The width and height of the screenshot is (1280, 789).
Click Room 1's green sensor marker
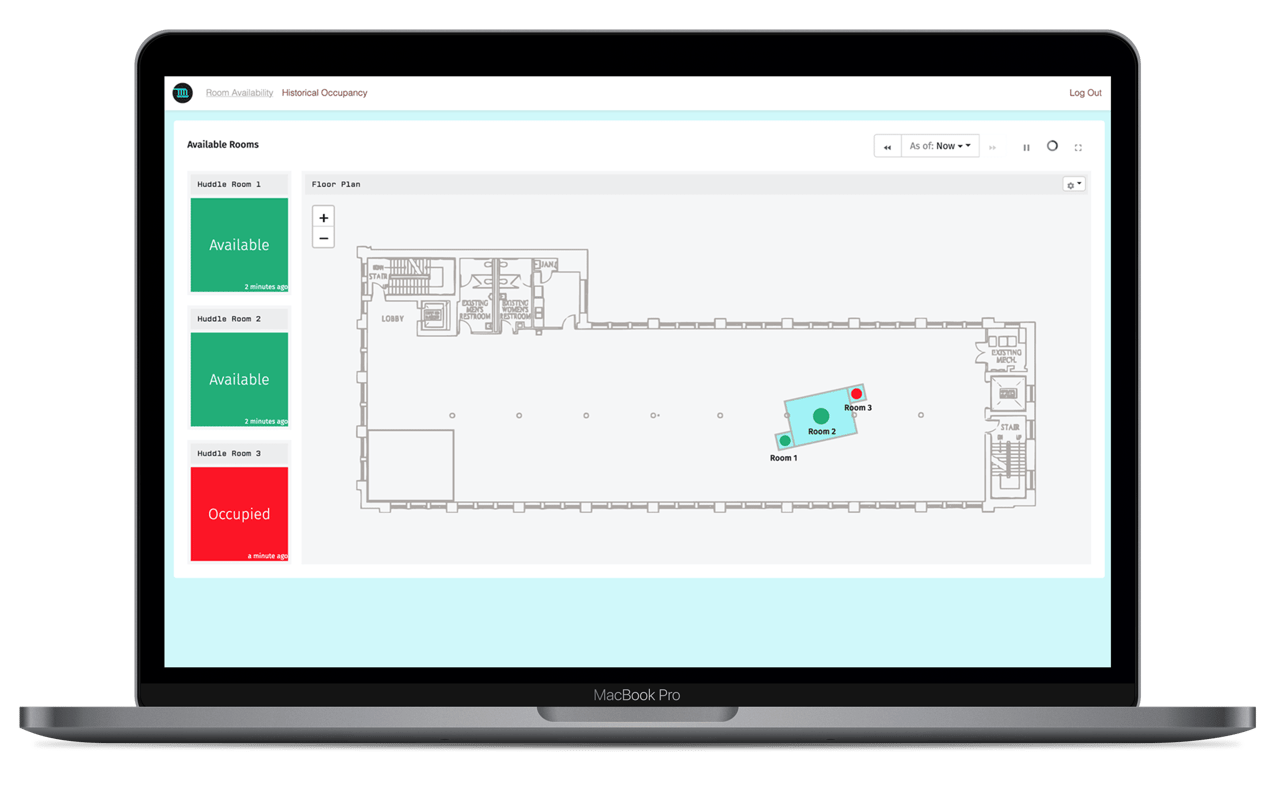point(785,440)
